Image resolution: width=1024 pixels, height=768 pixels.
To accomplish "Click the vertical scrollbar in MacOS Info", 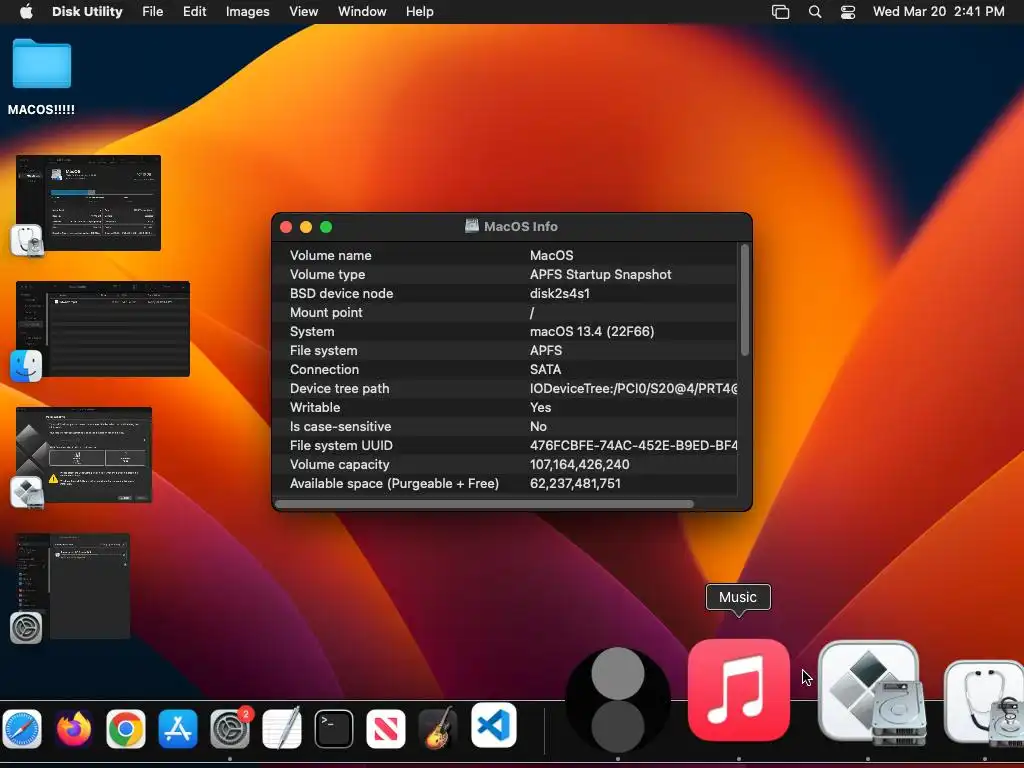I will click(744, 300).
